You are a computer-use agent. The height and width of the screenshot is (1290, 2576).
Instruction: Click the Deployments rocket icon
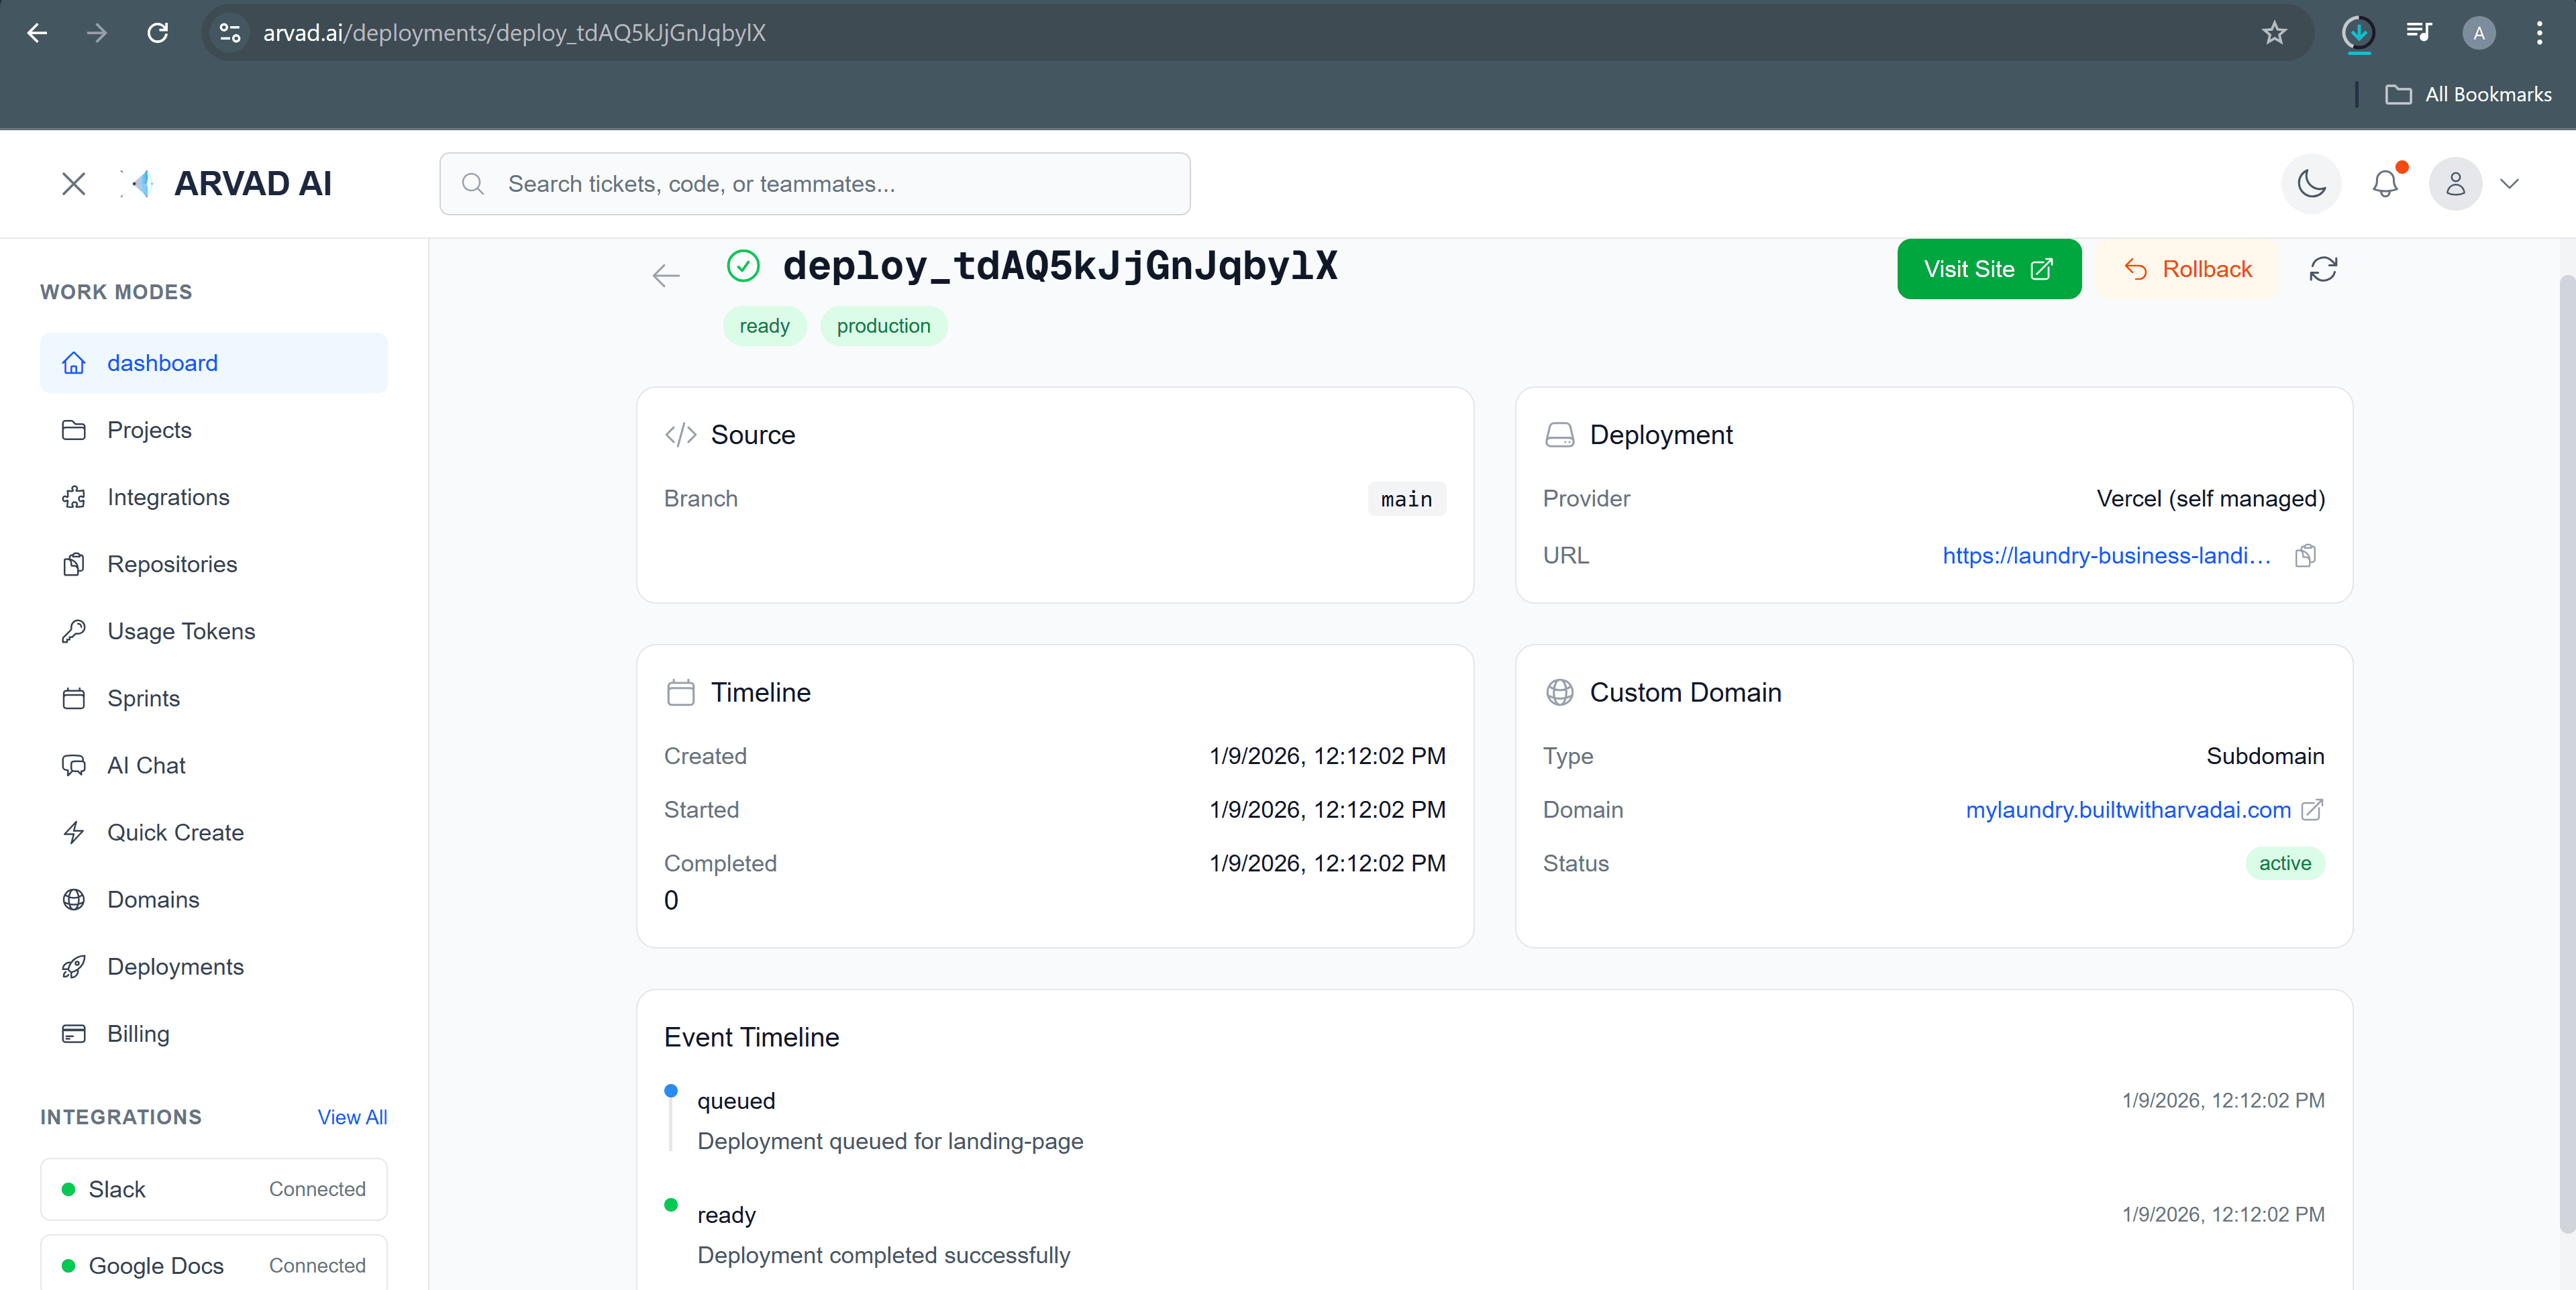[x=74, y=966]
